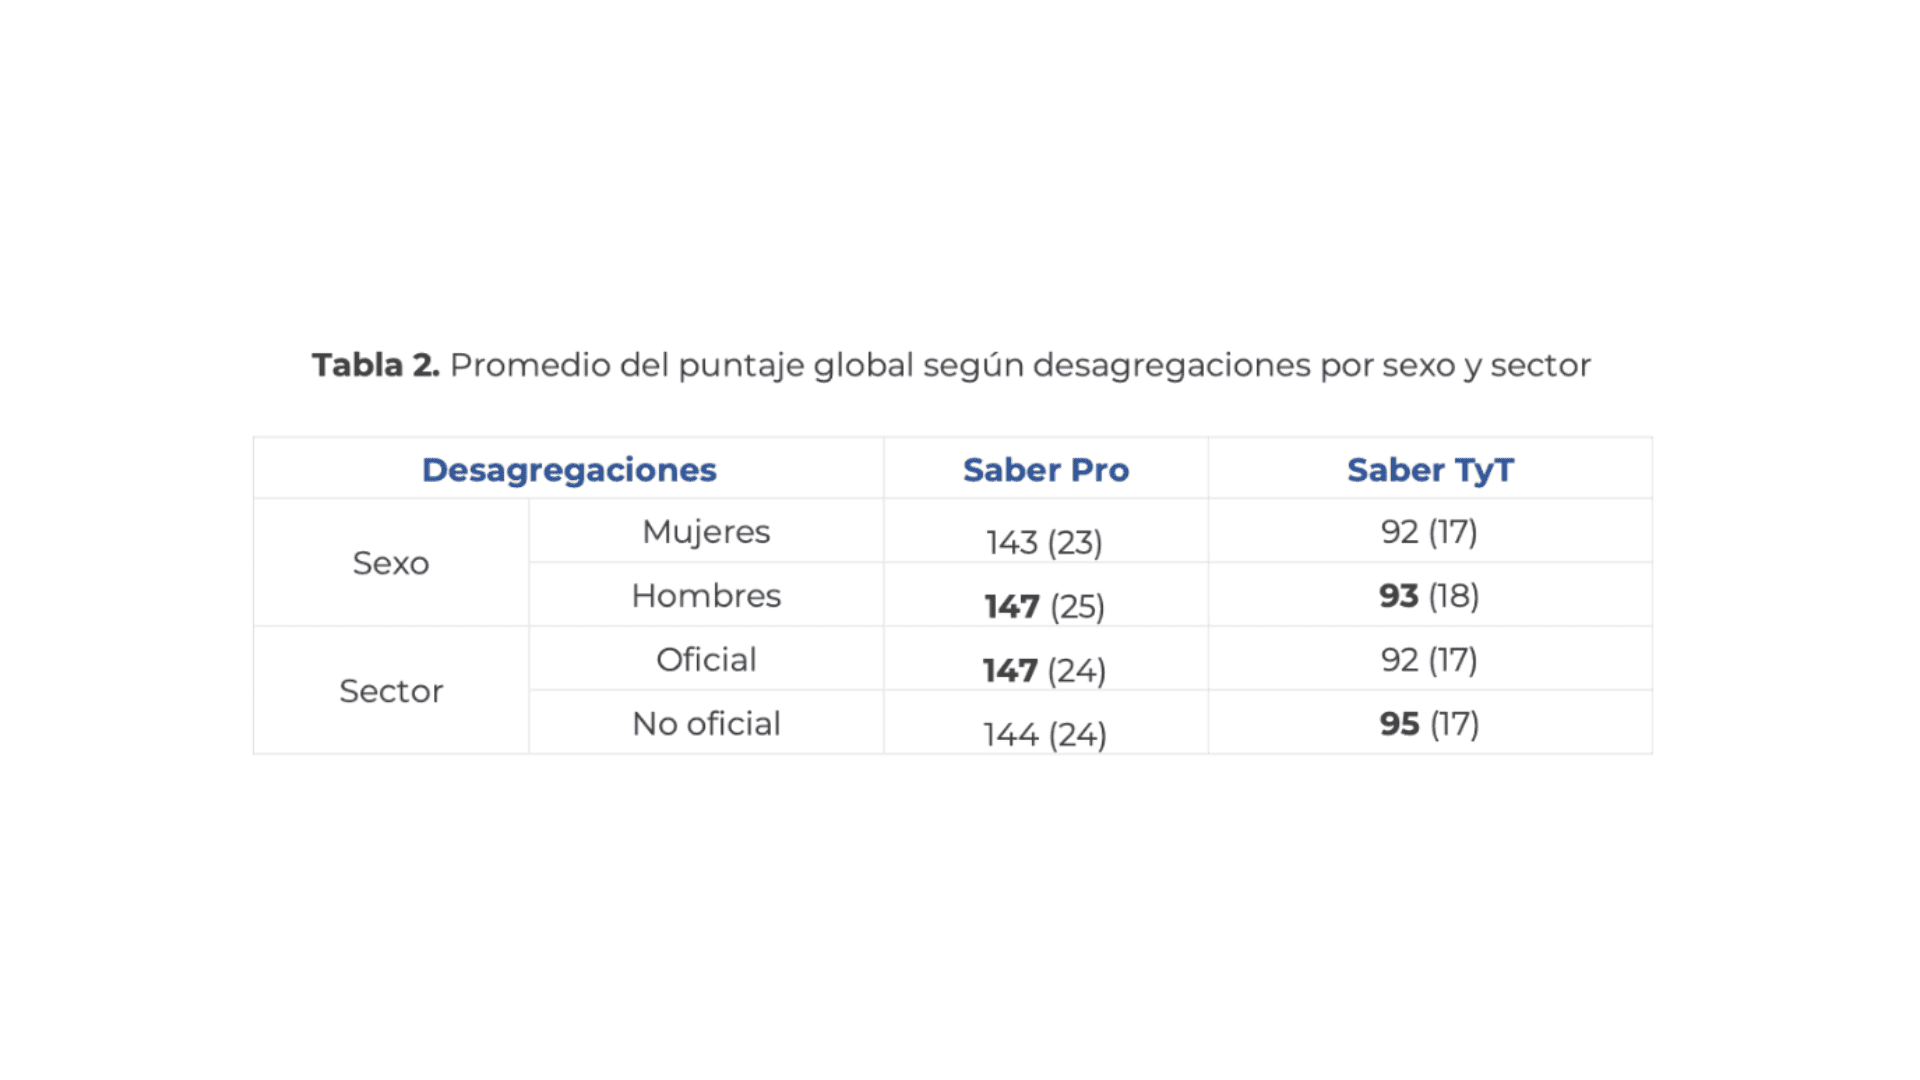
Task: Select the Oficial row label
Action: (x=706, y=660)
